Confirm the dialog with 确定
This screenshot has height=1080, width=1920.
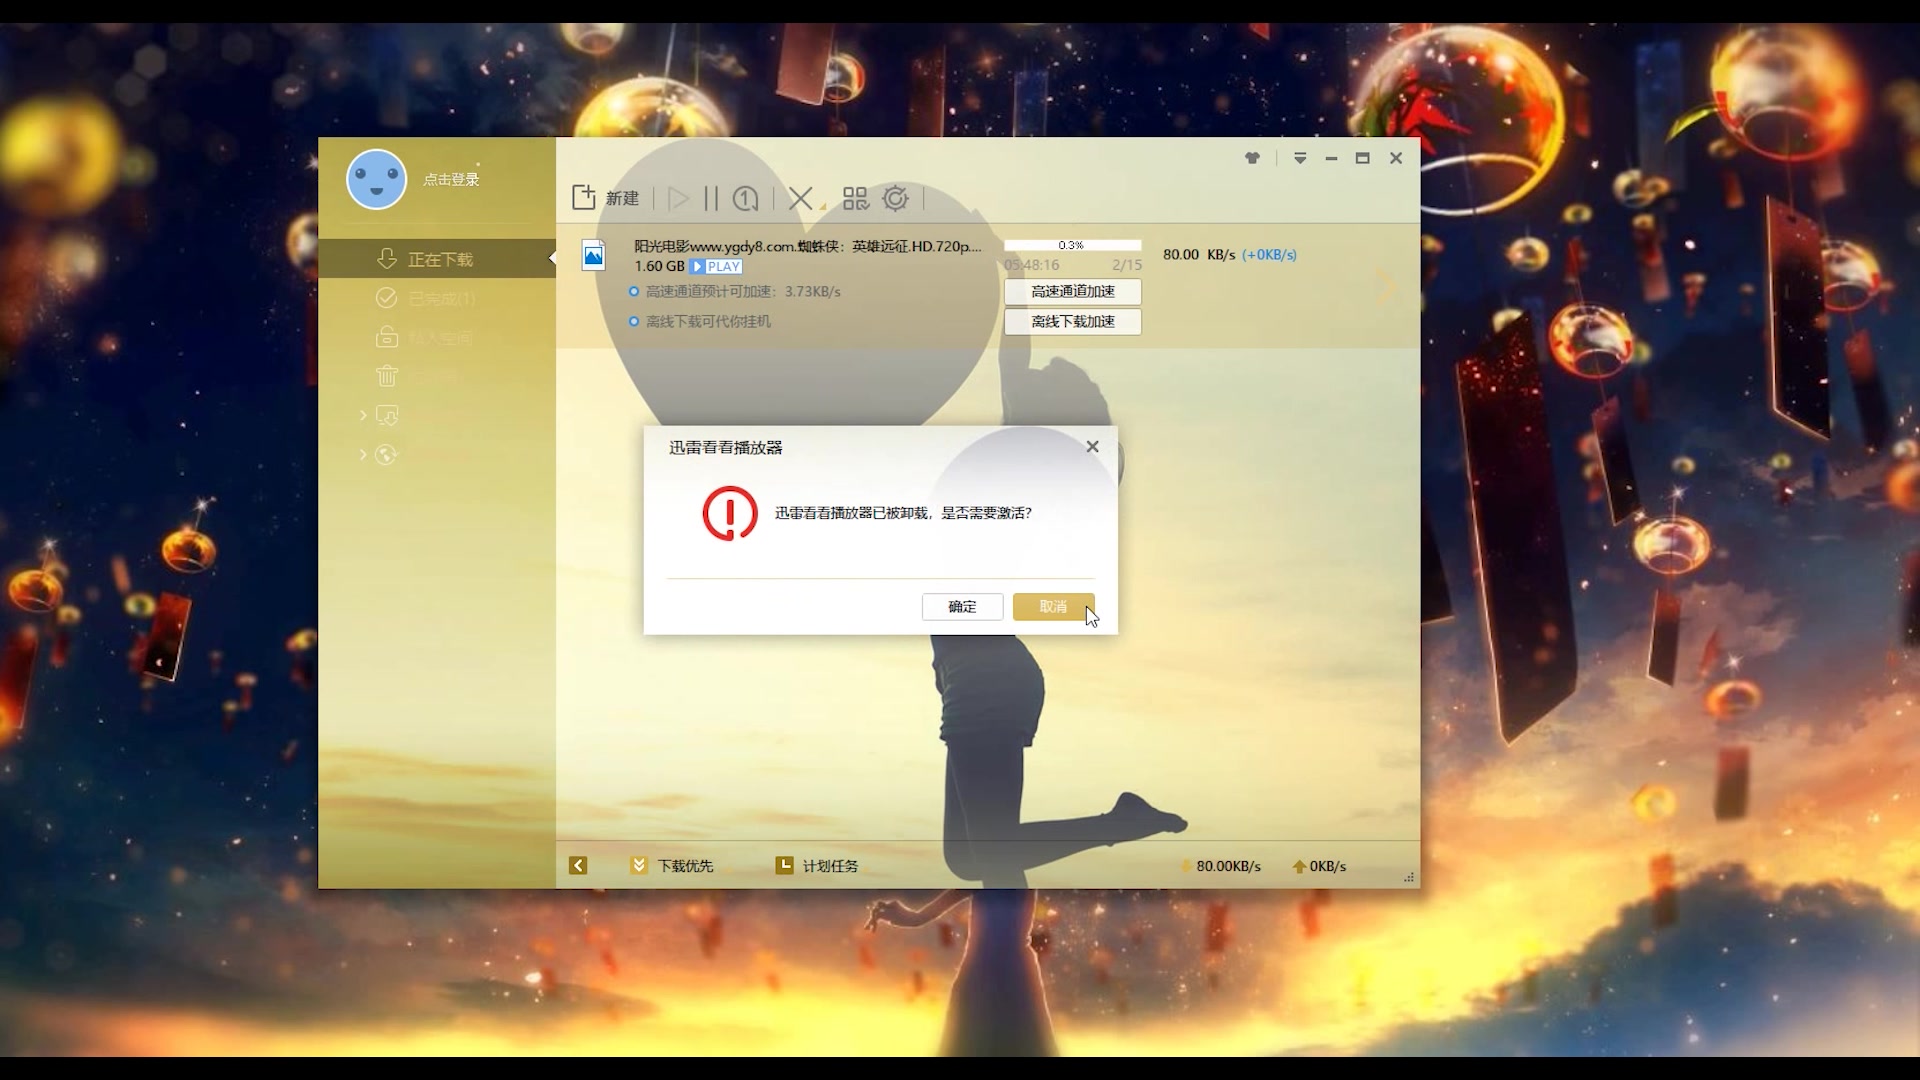[962, 606]
